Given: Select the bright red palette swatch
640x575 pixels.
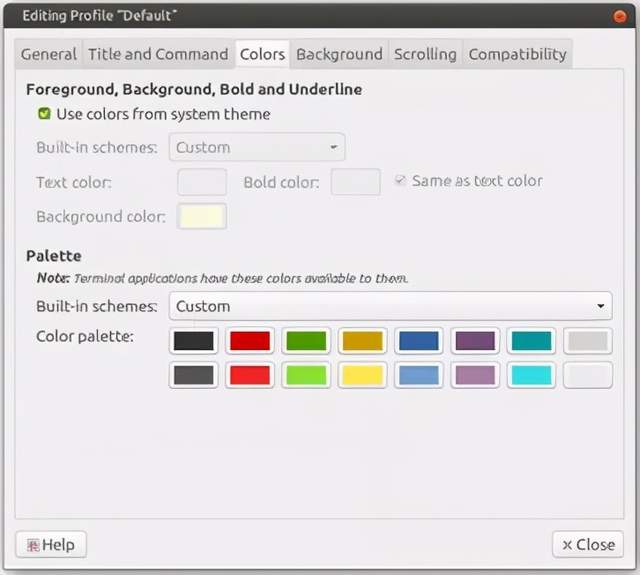Looking at the screenshot, I should (250, 375).
